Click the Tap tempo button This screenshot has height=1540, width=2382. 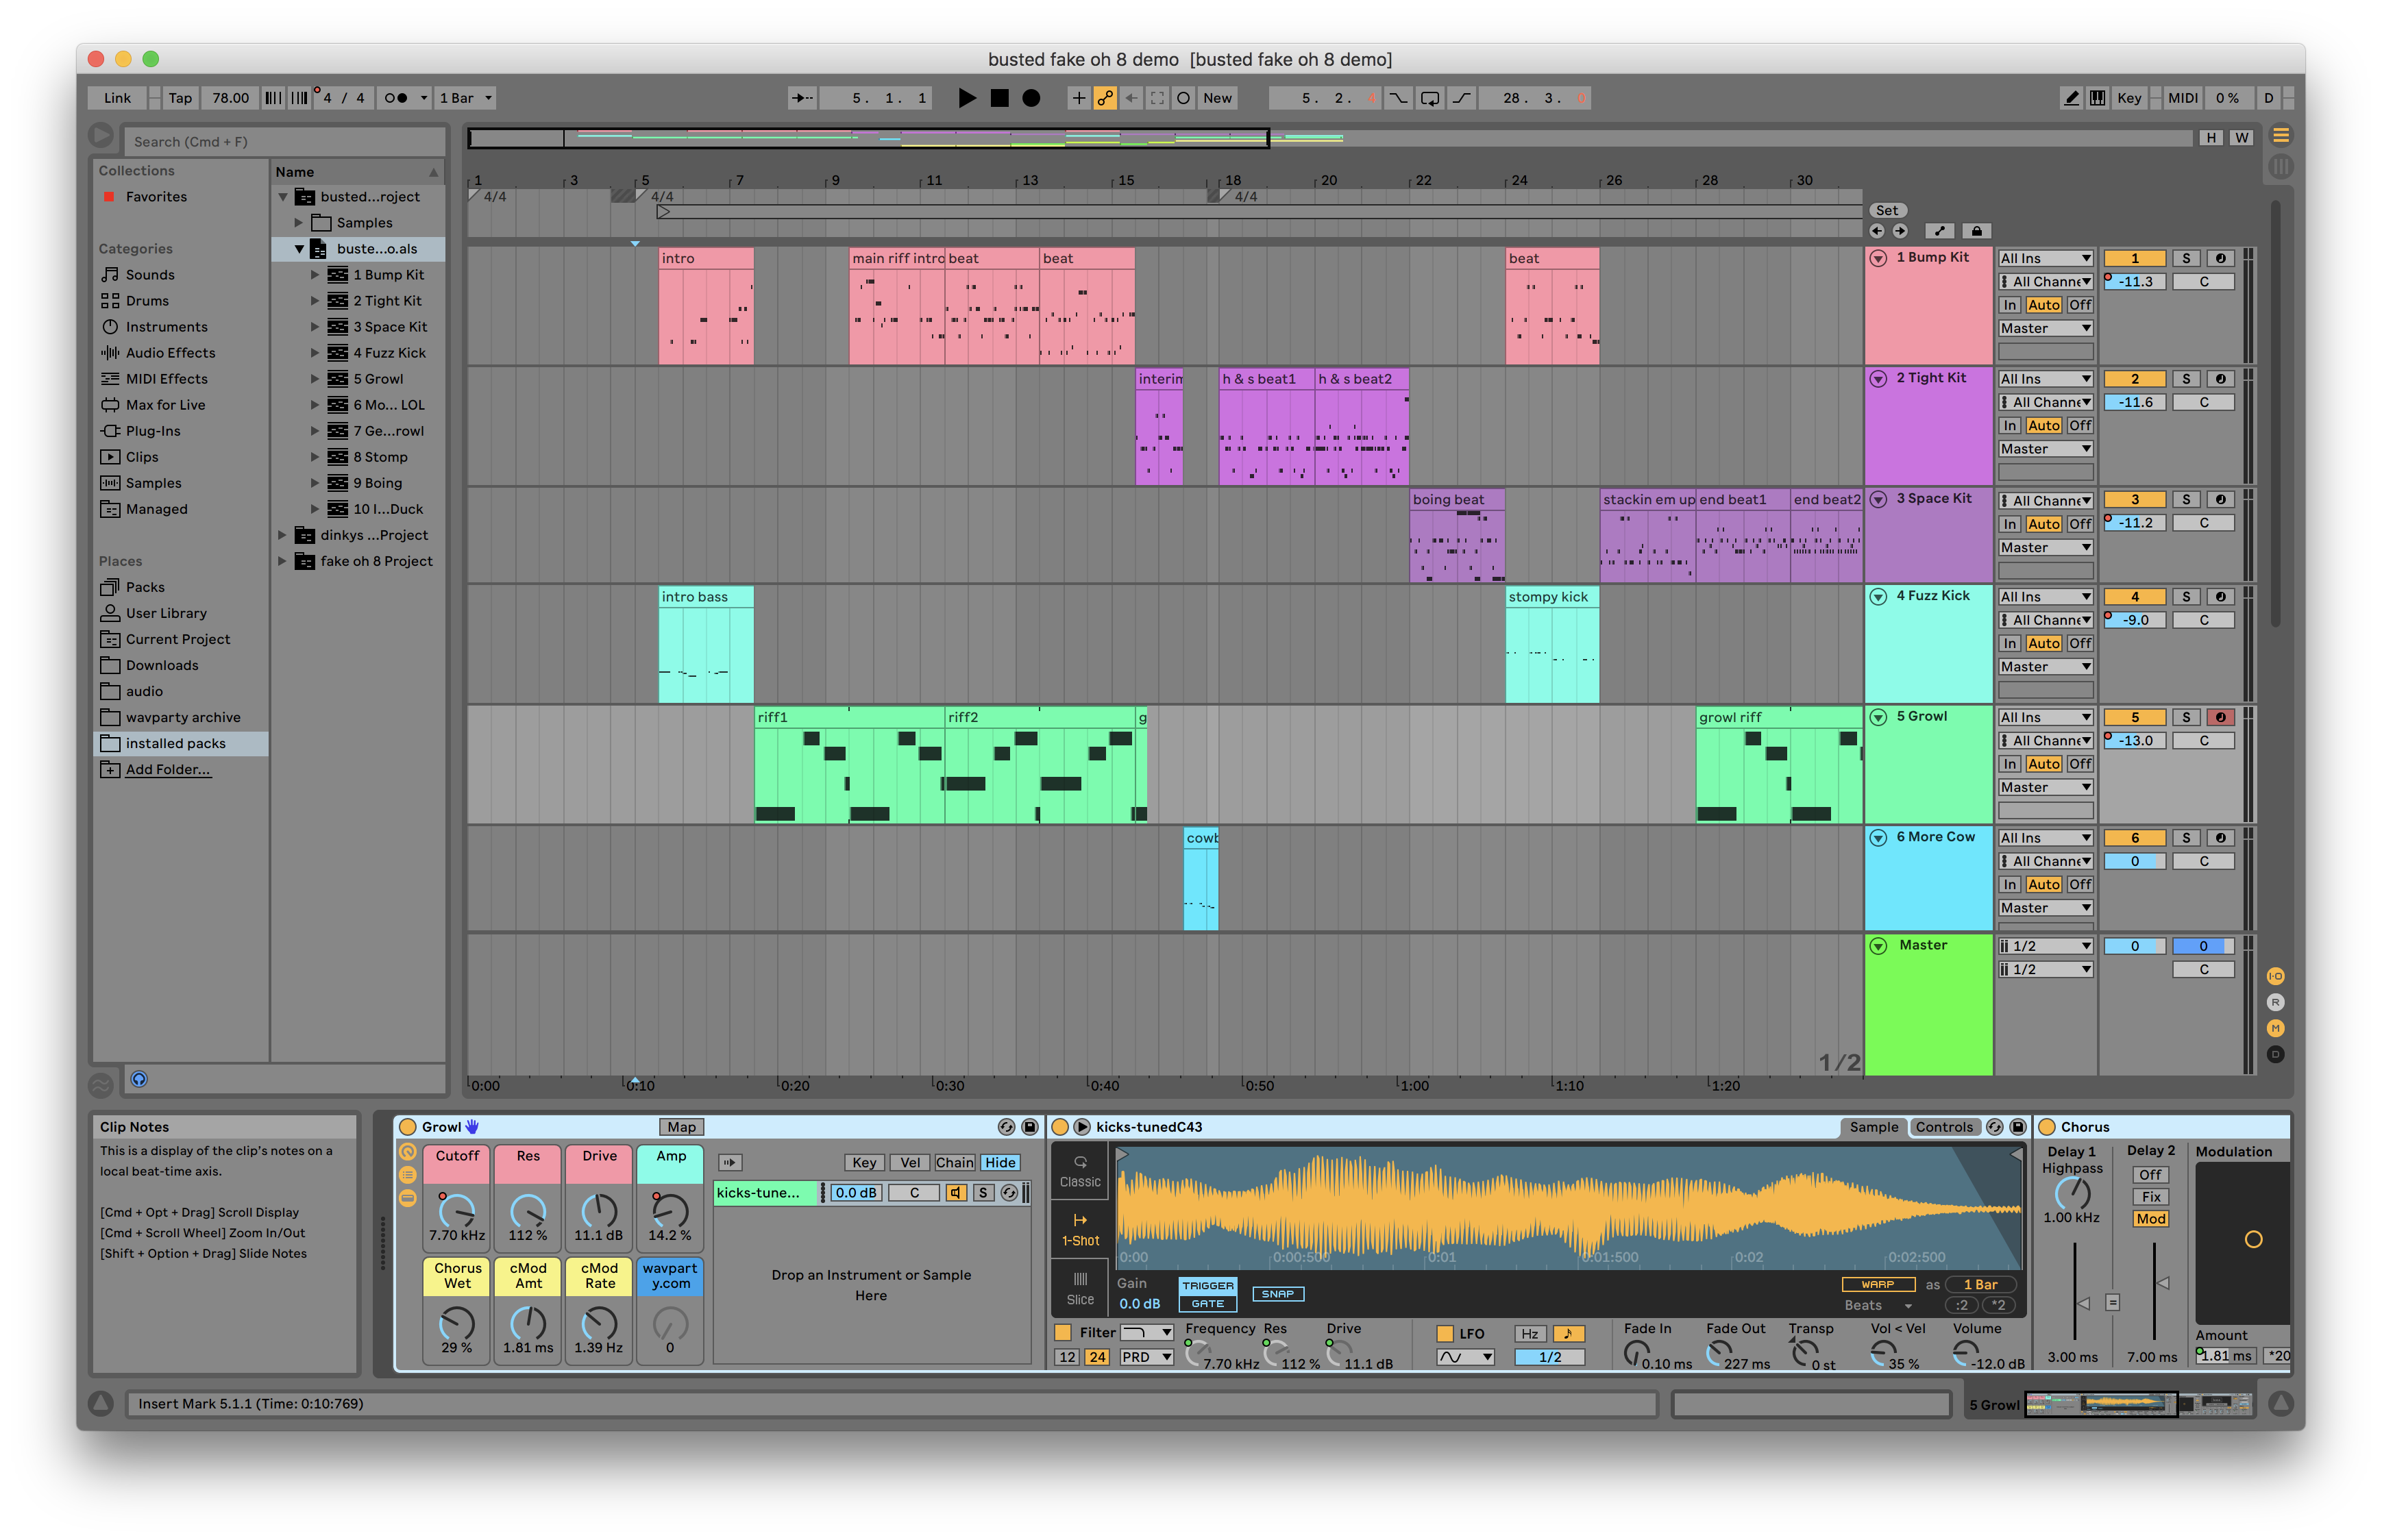click(180, 98)
